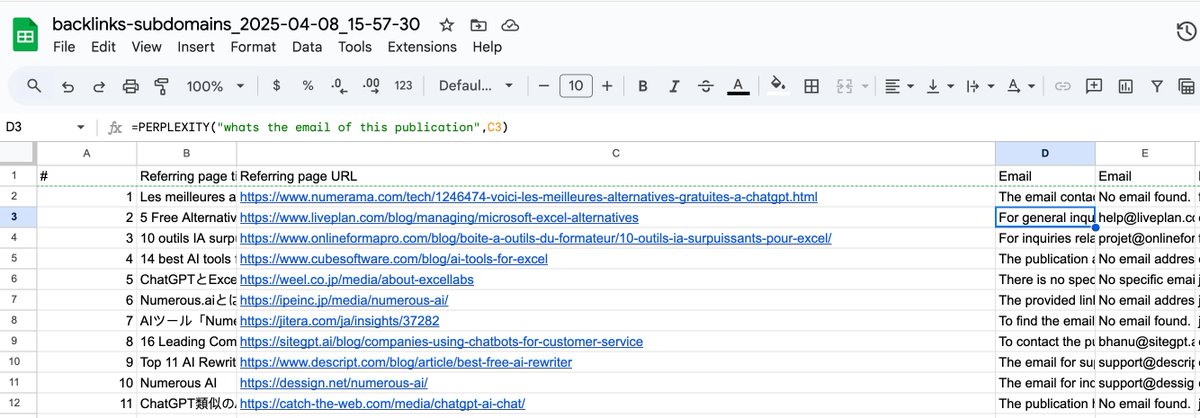Open the View menu
The image size is (1200, 418).
(146, 47)
